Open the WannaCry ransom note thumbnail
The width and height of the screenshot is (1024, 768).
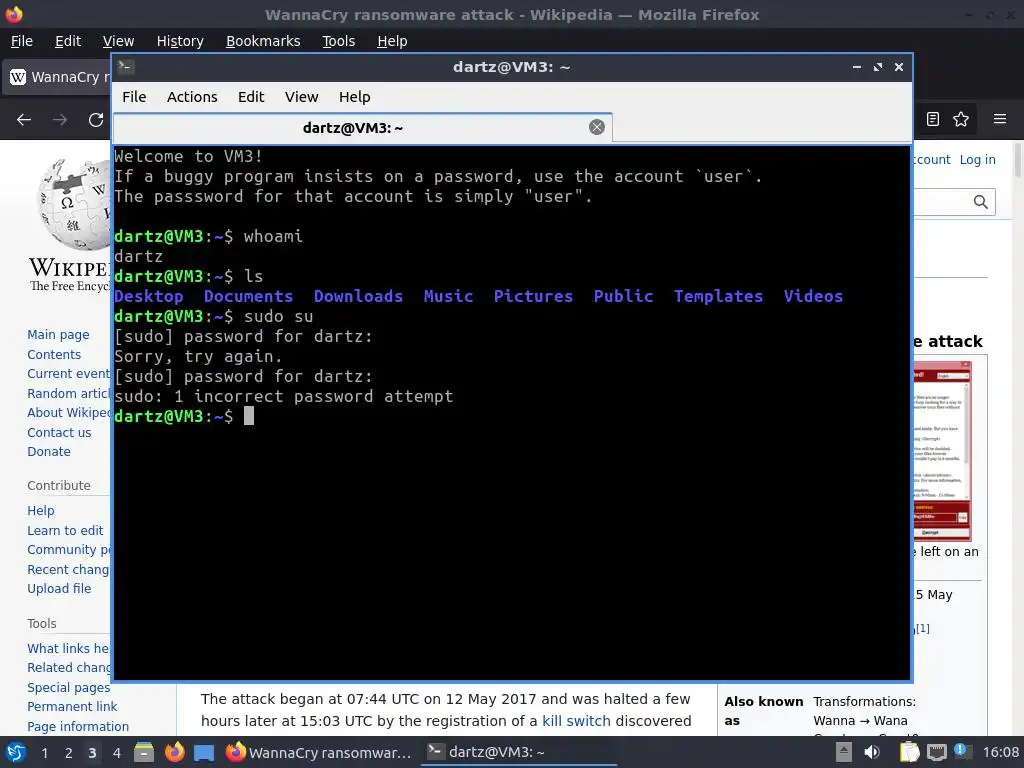pyautogui.click(x=942, y=451)
